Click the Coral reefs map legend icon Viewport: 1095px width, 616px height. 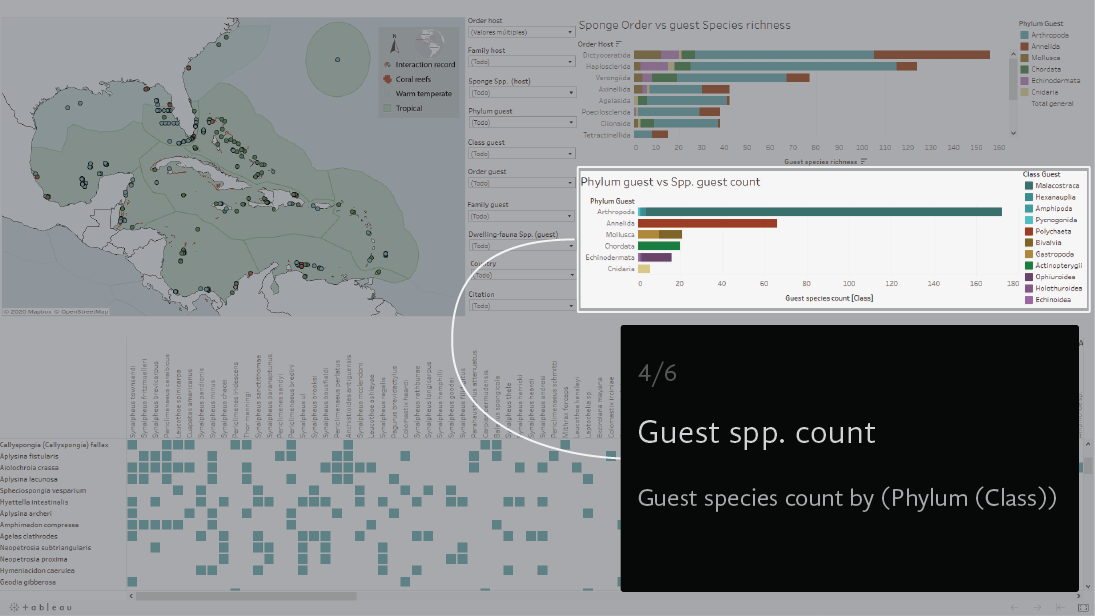coord(387,78)
